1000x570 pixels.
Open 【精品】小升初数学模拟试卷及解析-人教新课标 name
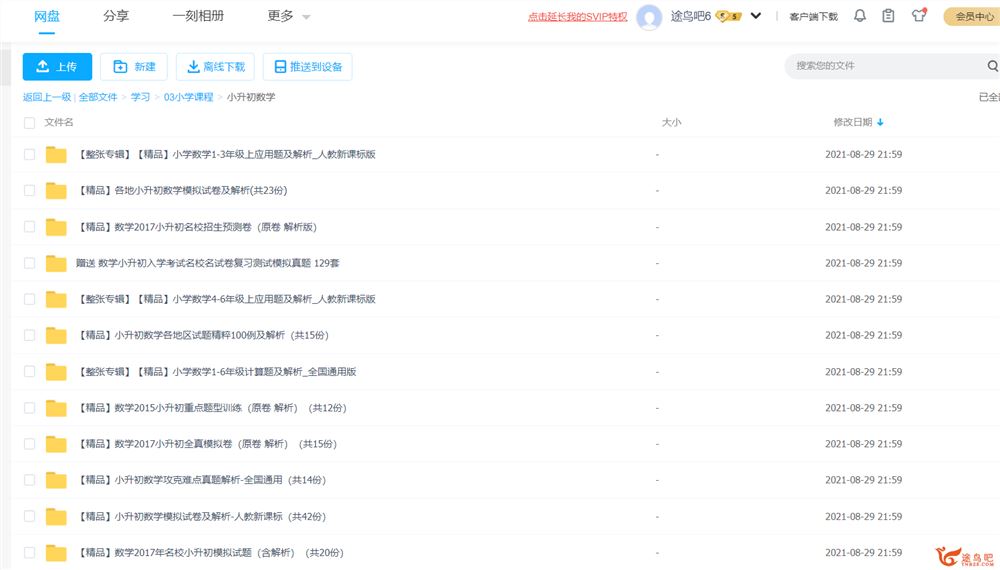tap(202, 516)
